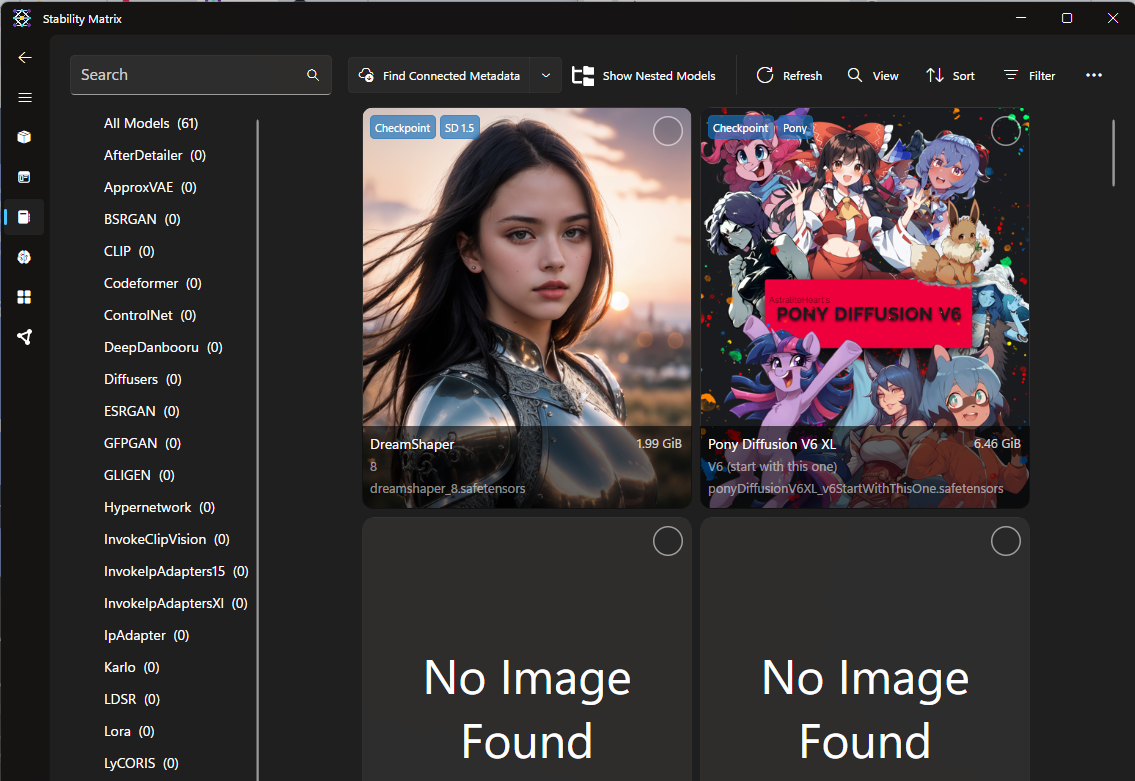Click the back arrow in sidebar

pos(25,57)
